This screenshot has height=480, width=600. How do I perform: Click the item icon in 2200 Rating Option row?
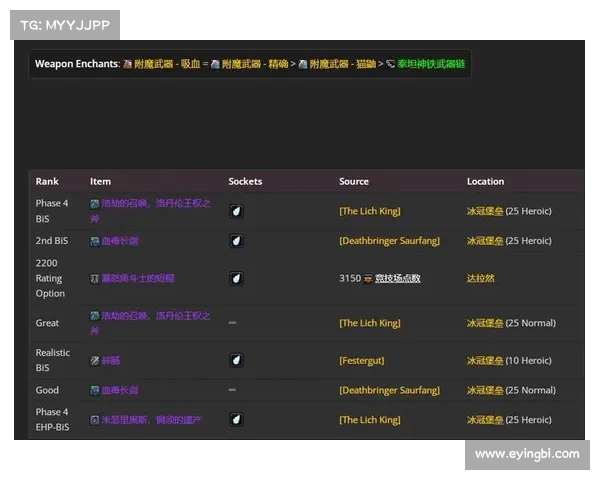[95, 278]
